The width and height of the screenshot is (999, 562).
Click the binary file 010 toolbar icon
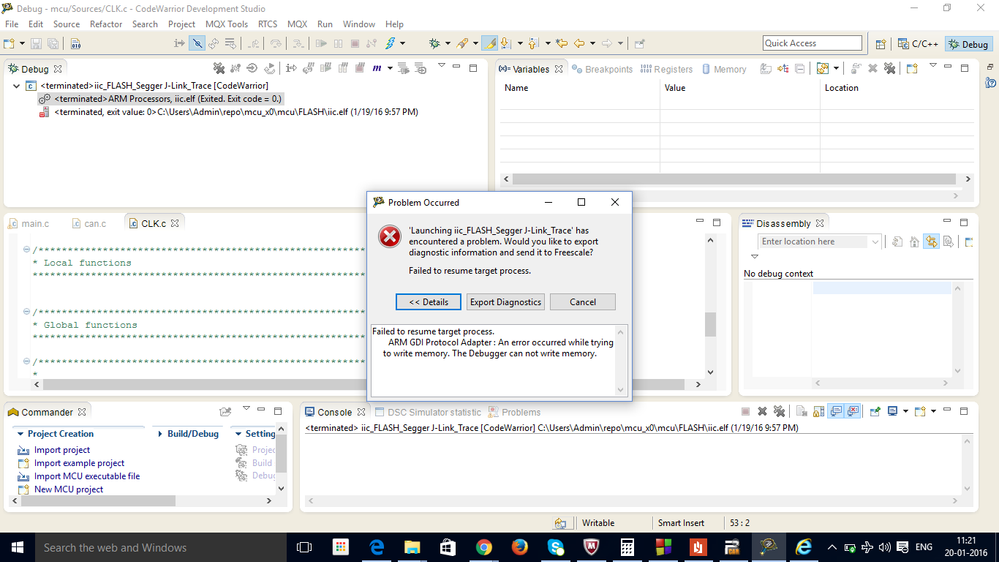pos(75,44)
